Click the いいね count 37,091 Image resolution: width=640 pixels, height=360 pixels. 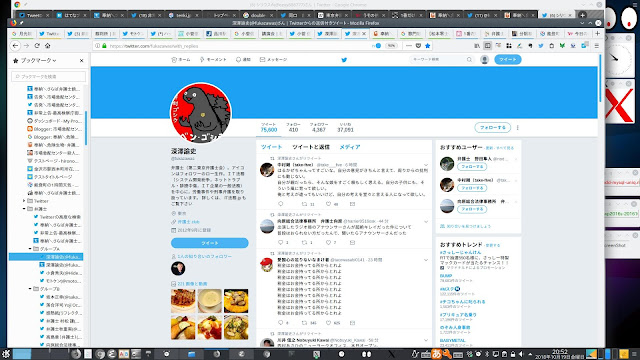[345, 127]
